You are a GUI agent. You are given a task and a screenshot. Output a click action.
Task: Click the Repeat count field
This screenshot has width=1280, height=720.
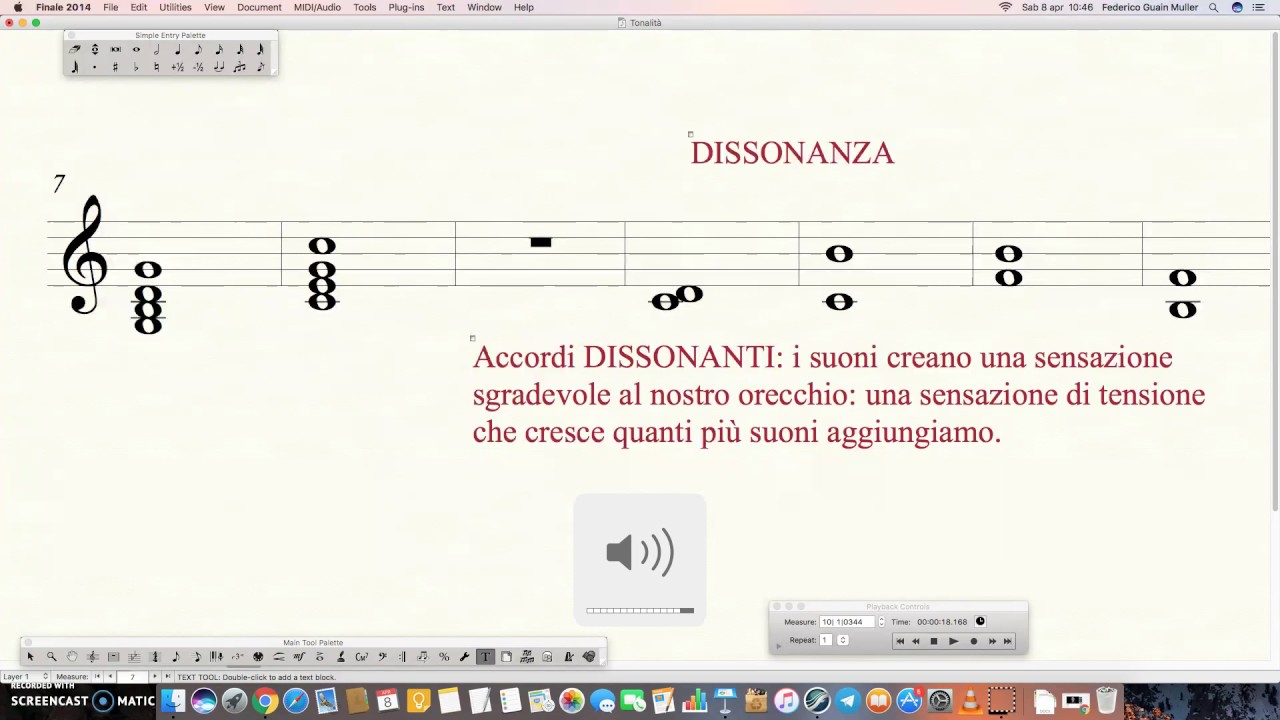[x=826, y=640]
